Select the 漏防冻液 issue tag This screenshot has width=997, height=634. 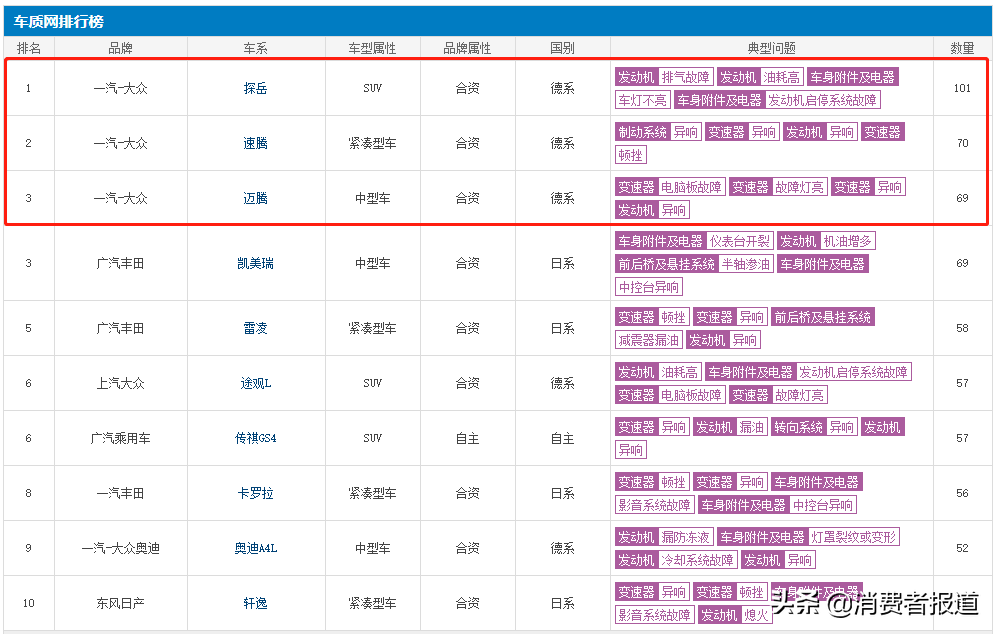685,537
